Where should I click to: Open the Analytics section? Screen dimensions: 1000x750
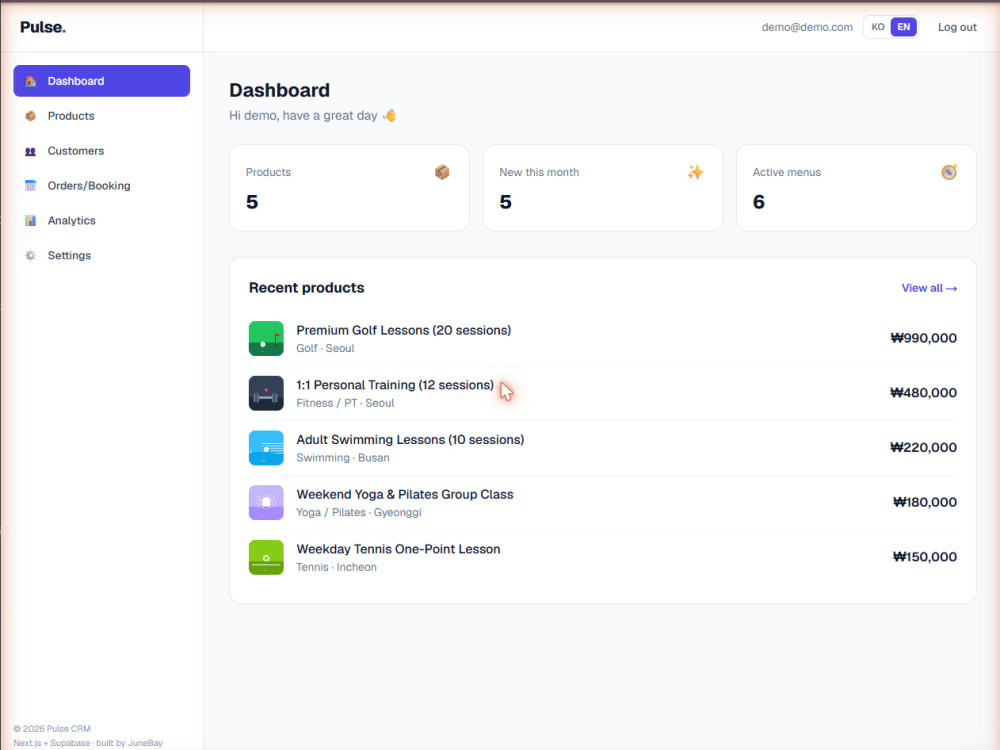(x=101, y=221)
